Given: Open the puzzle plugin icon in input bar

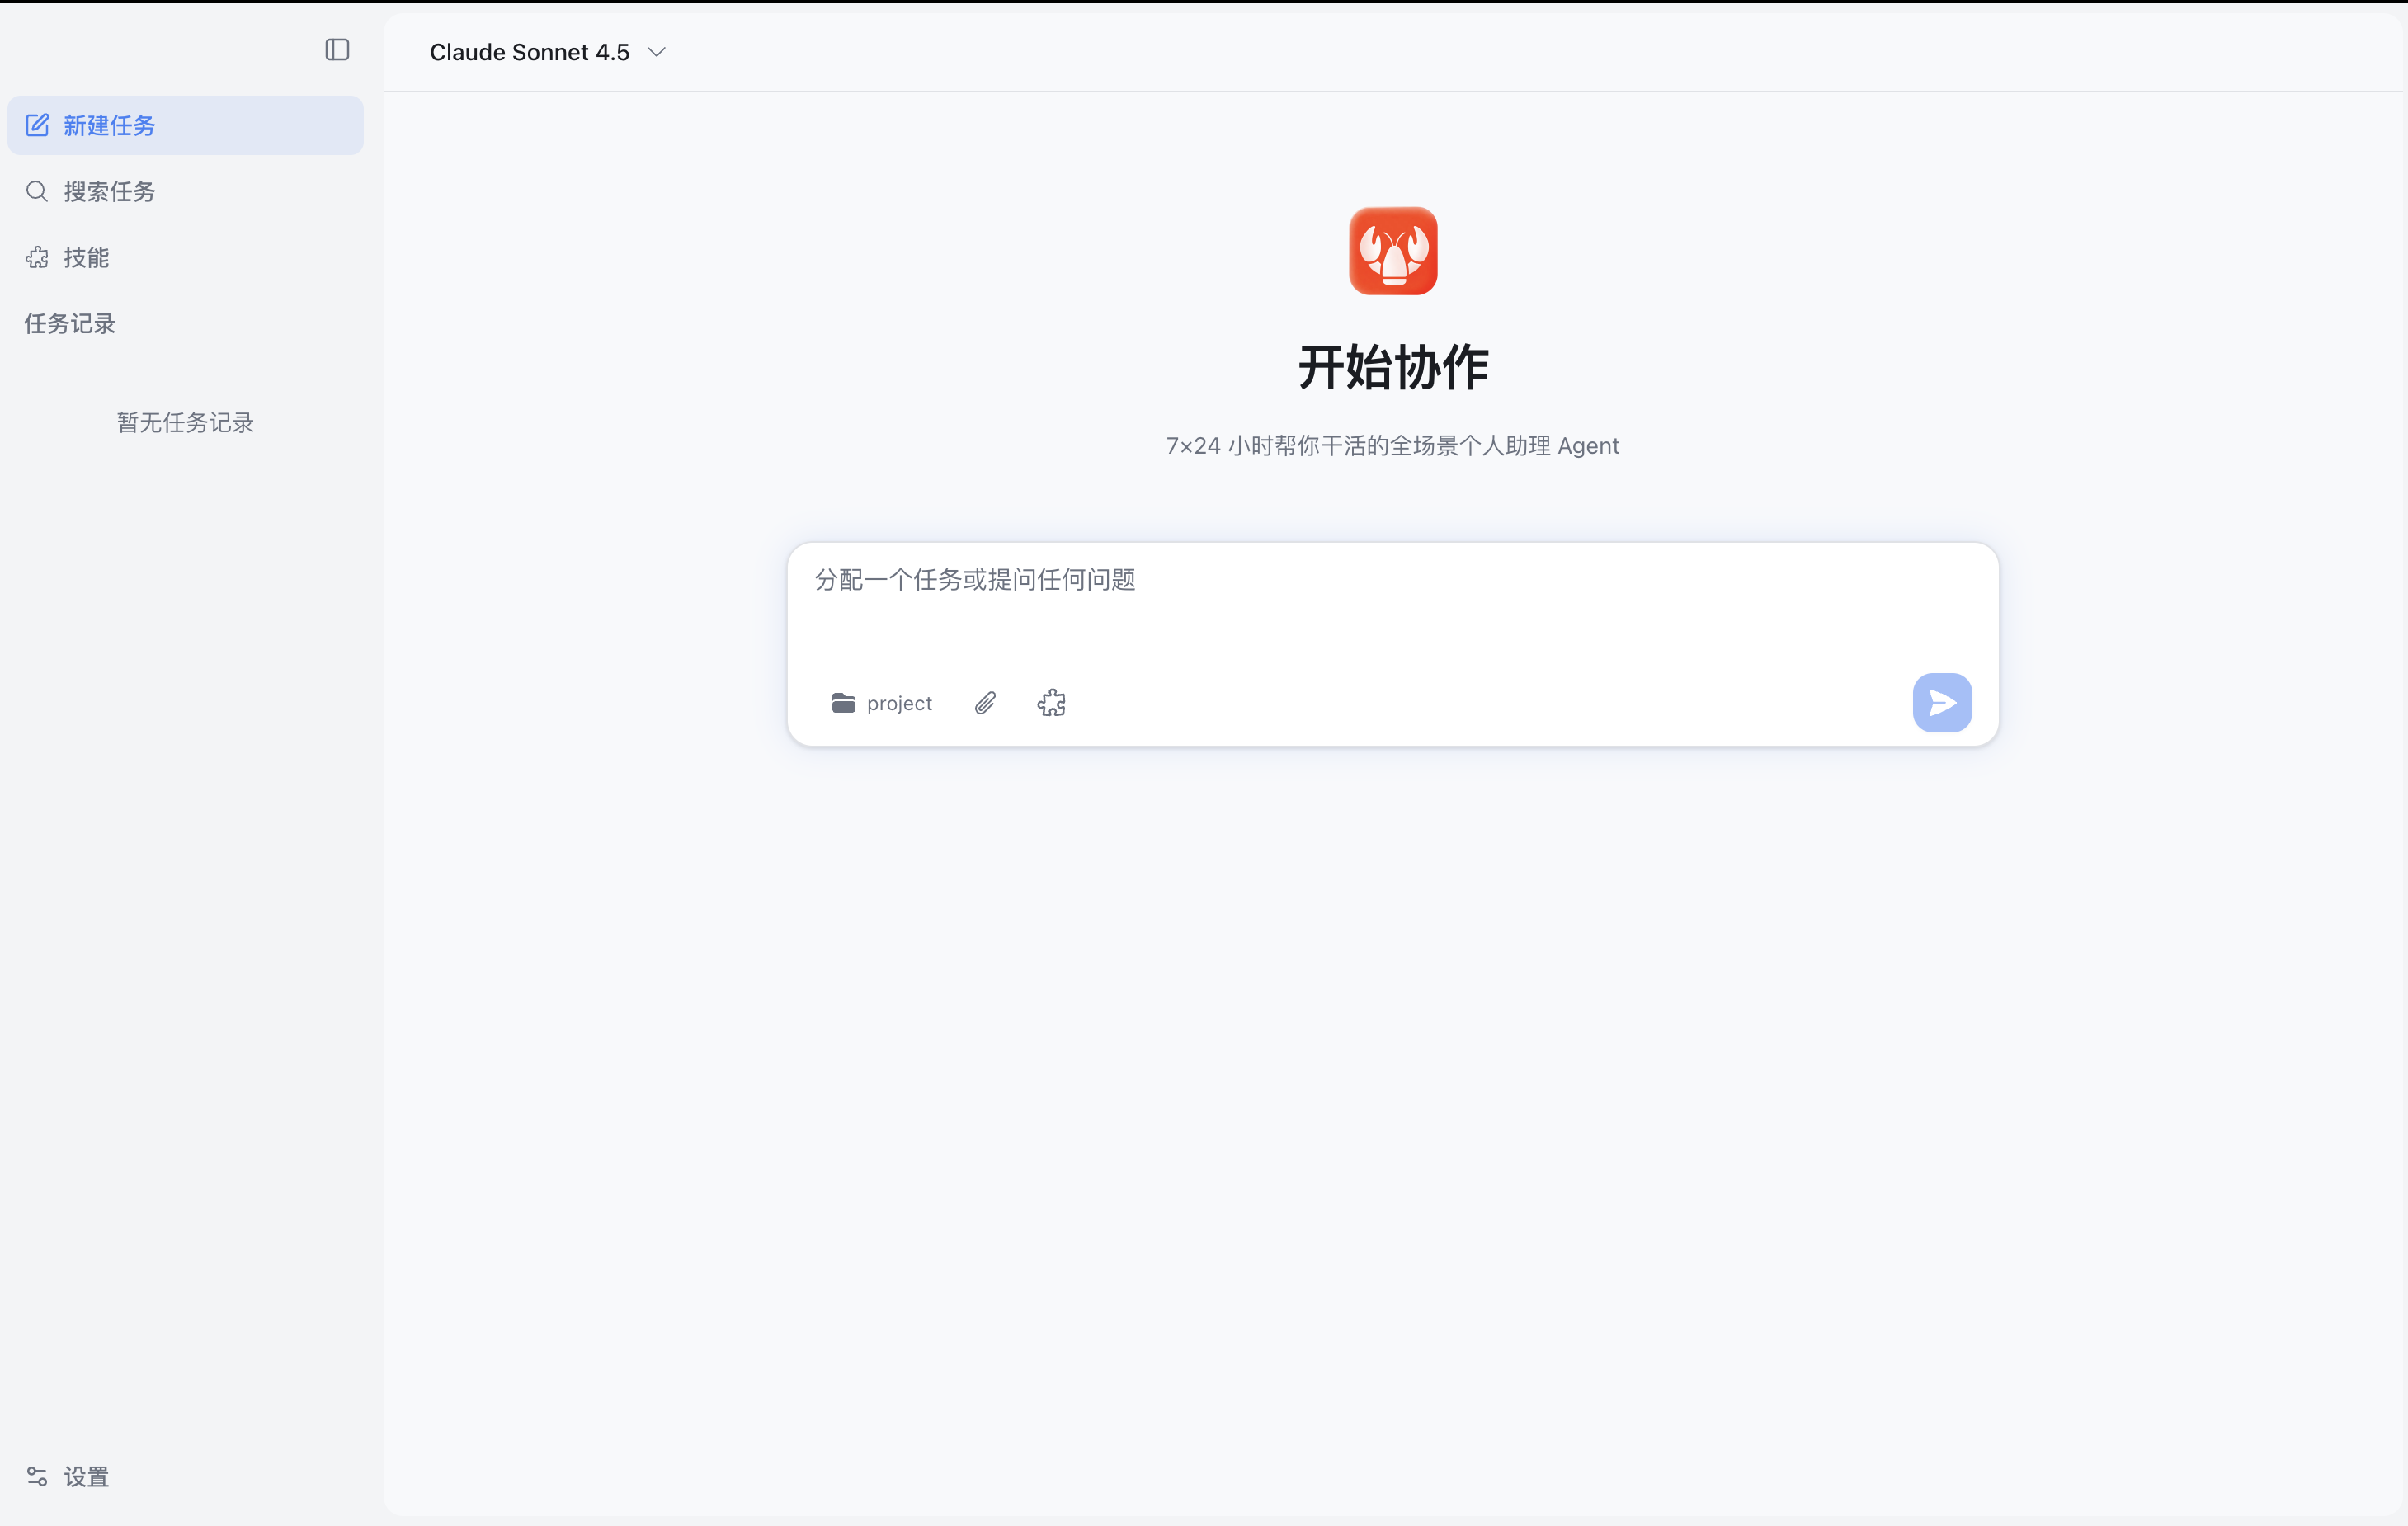Looking at the screenshot, I should pos(1051,703).
